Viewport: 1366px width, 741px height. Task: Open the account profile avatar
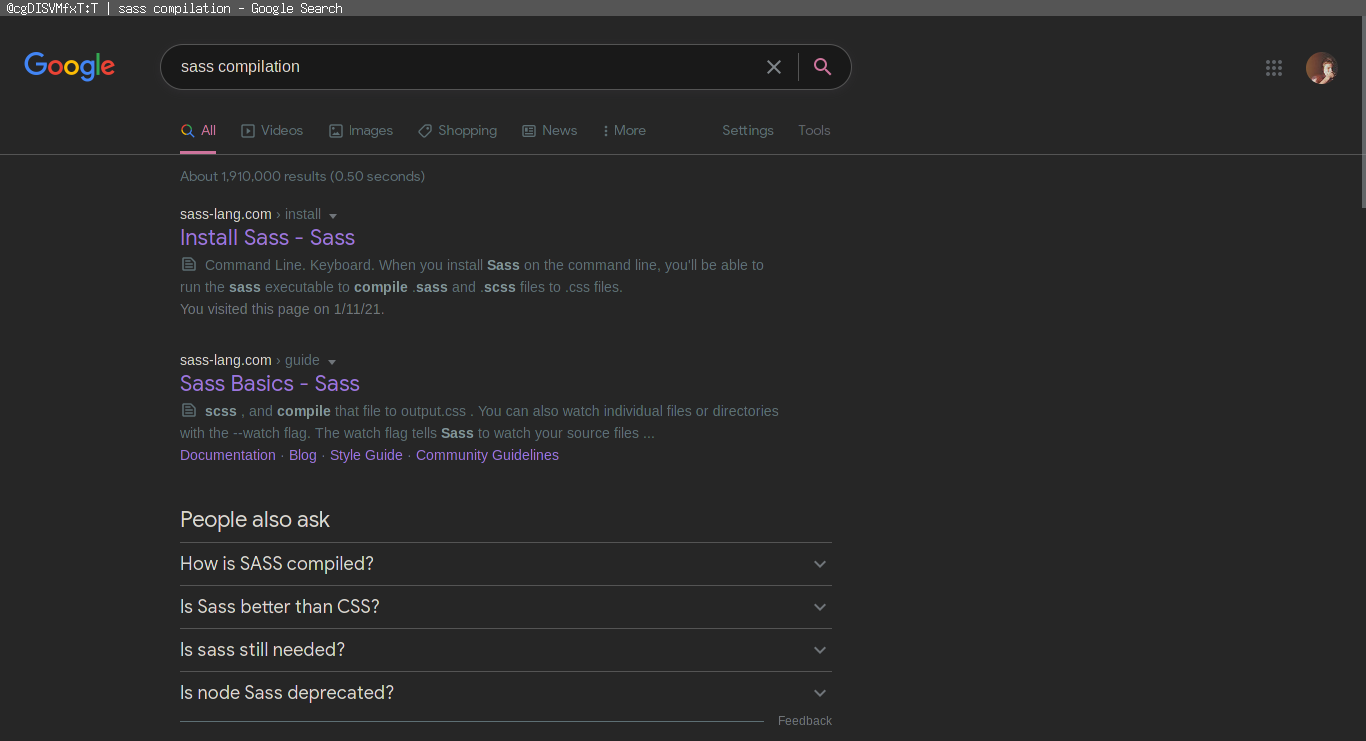tap(1321, 68)
